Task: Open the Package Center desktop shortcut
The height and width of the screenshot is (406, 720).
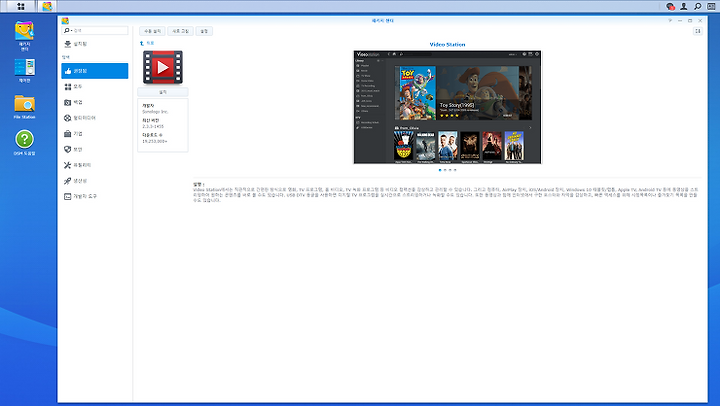Action: (24, 36)
